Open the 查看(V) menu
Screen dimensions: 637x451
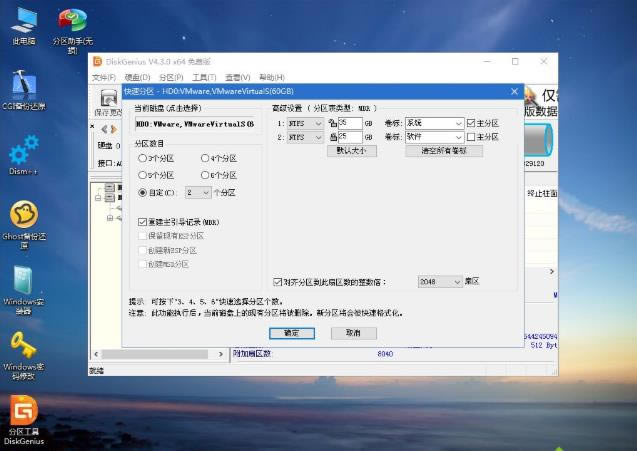[x=238, y=77]
